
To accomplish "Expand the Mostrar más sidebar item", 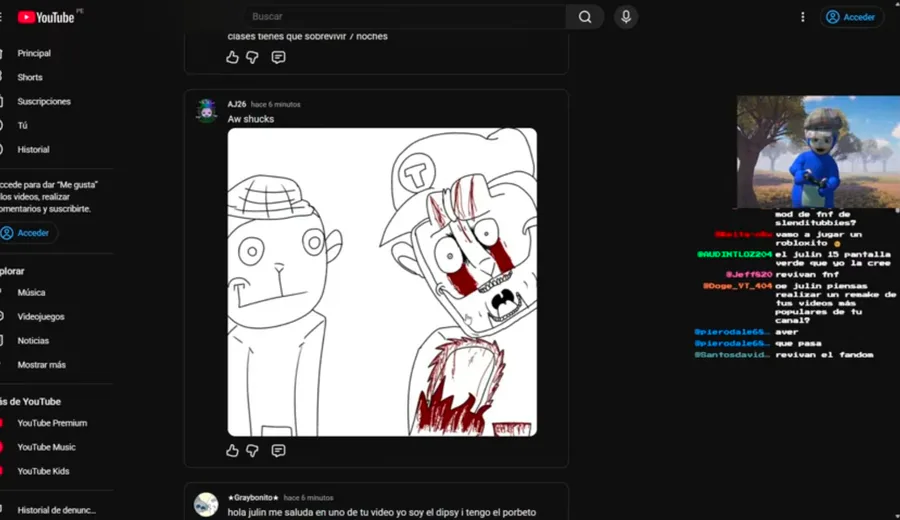I will pos(41,364).
